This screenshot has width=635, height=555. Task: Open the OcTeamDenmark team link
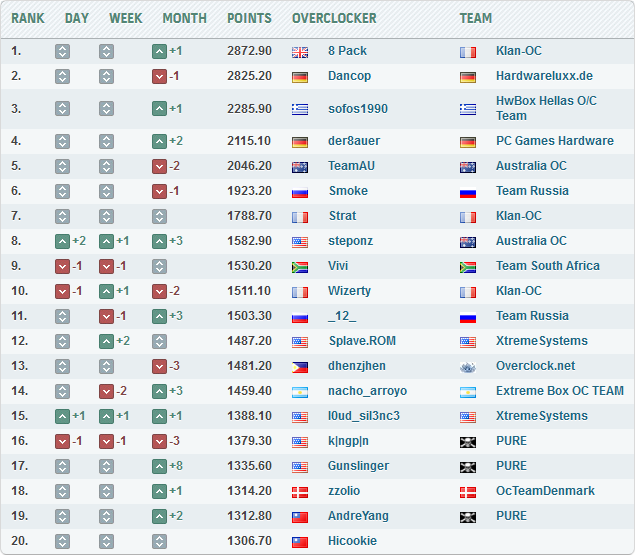pyautogui.click(x=545, y=491)
